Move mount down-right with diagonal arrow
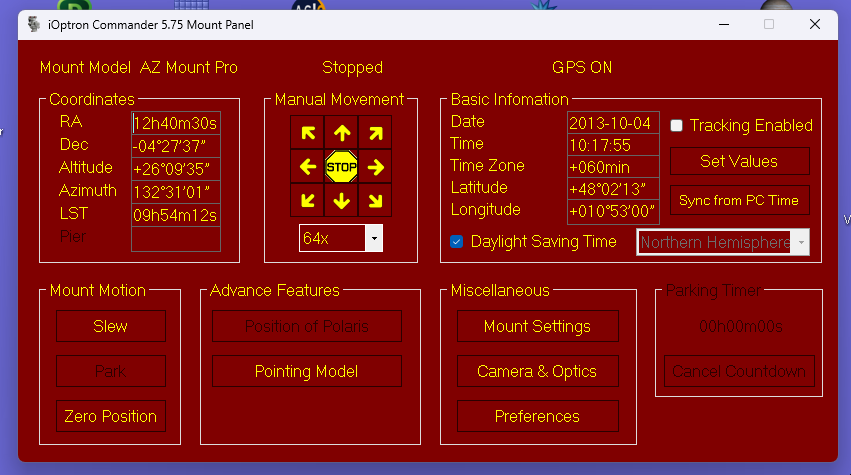 (375, 200)
